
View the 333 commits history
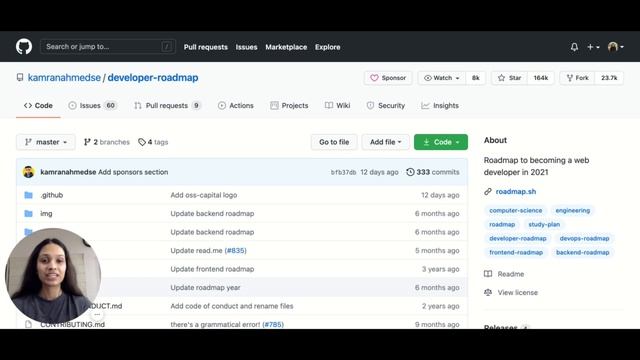(433, 172)
